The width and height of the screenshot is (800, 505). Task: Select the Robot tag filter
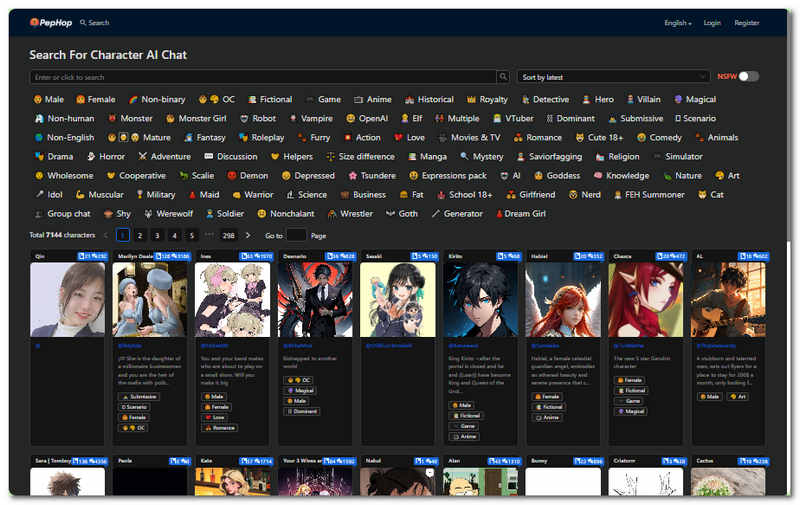pos(258,118)
